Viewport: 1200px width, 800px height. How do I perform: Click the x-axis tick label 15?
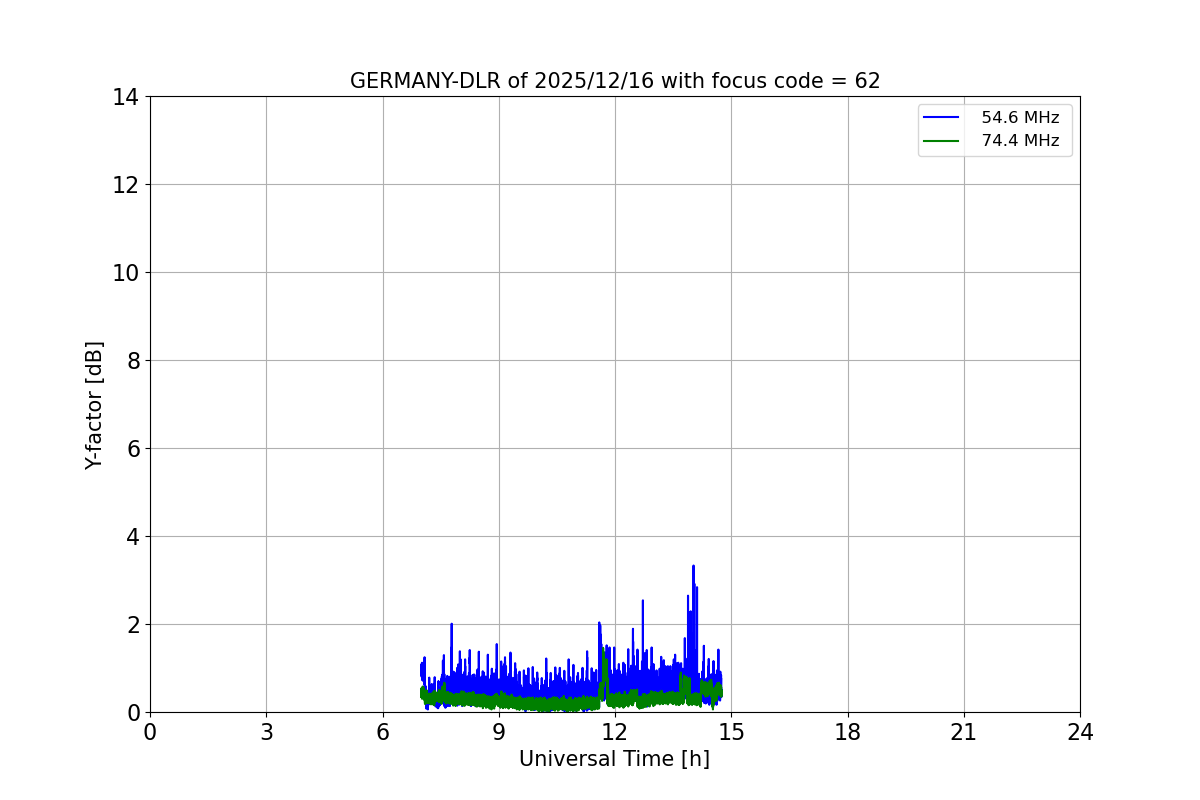tap(731, 732)
